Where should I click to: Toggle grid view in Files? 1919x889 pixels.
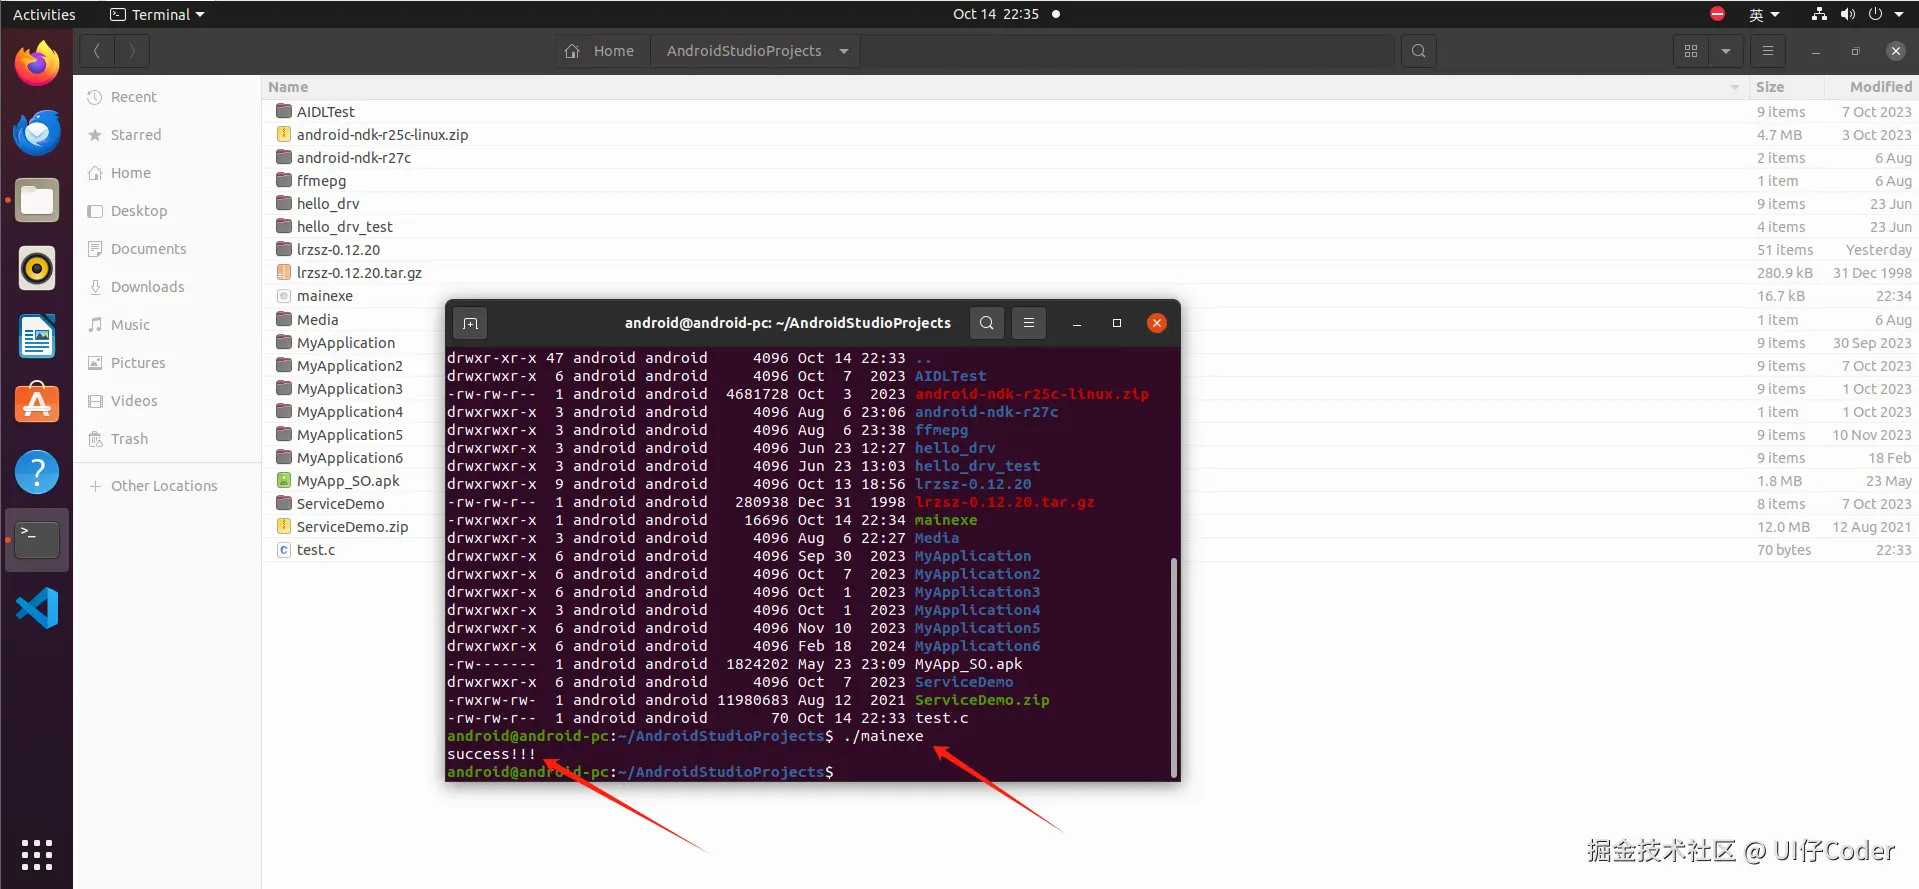point(1691,51)
